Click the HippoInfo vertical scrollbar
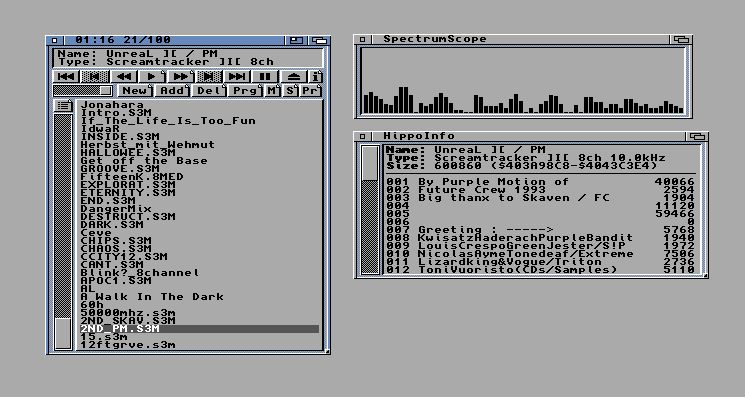Viewport: 745px width, 397px height. (x=370, y=210)
